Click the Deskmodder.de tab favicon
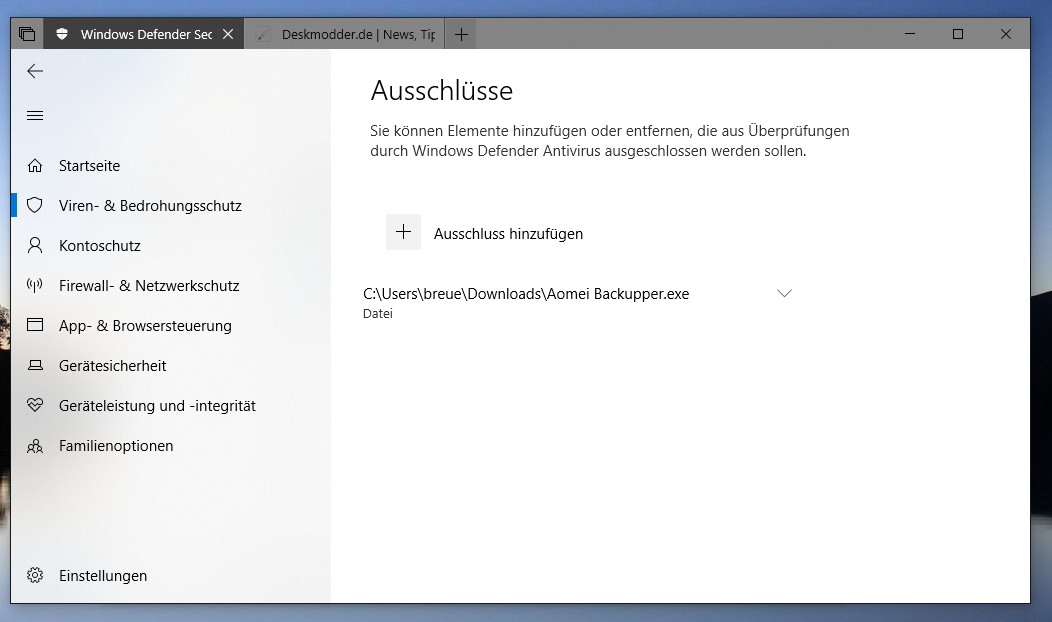 263,34
